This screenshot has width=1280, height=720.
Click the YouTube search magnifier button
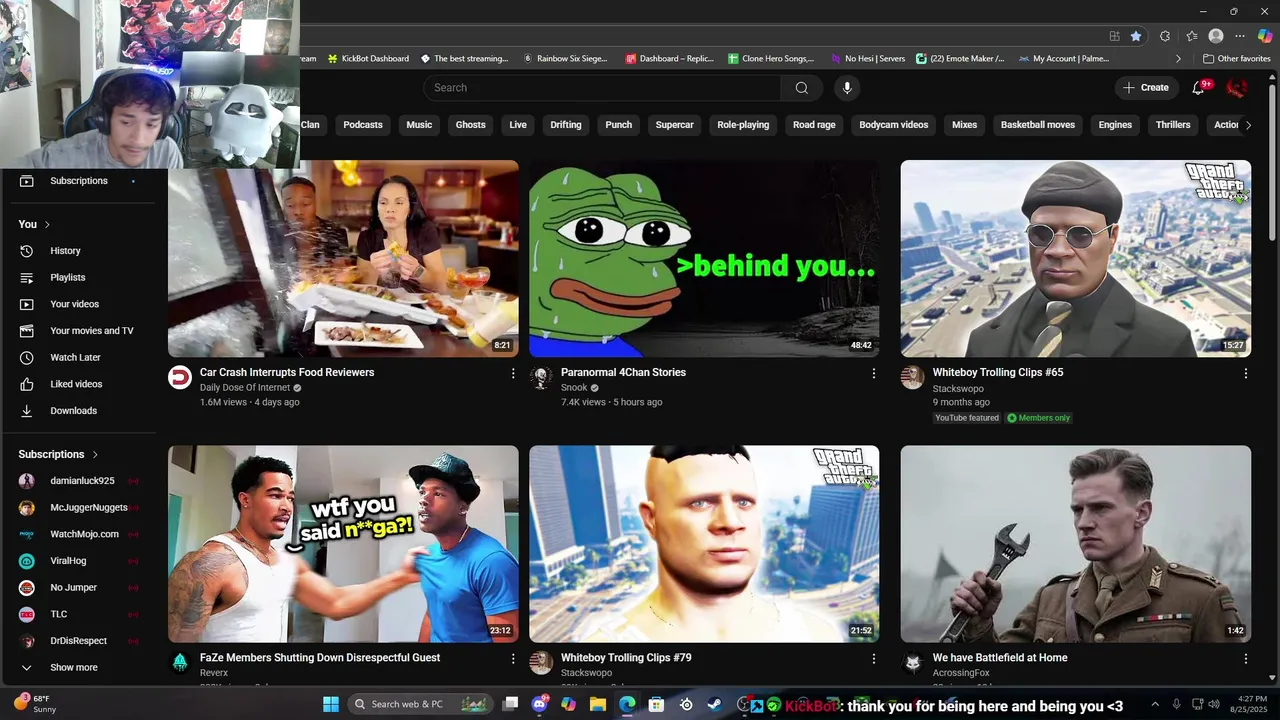pos(801,88)
